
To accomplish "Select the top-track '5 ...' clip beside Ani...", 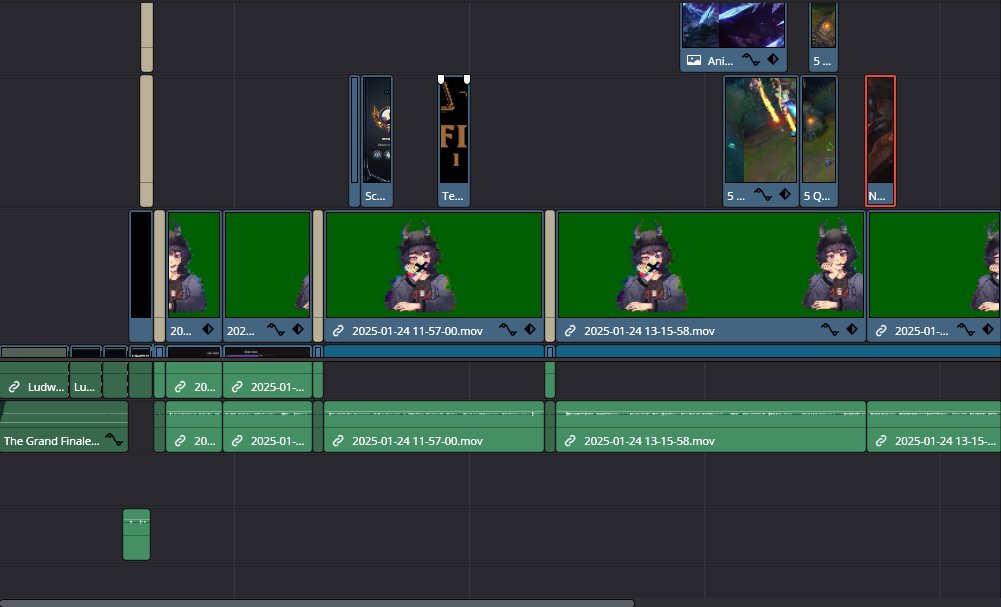I will [823, 36].
